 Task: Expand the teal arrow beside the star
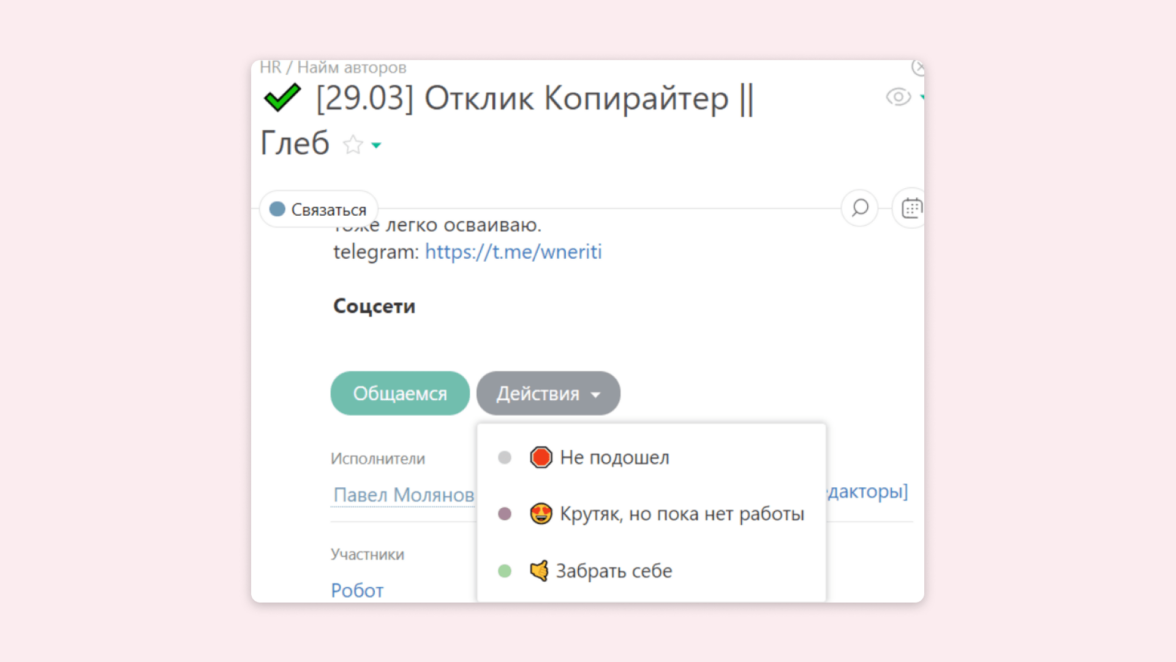pos(376,146)
